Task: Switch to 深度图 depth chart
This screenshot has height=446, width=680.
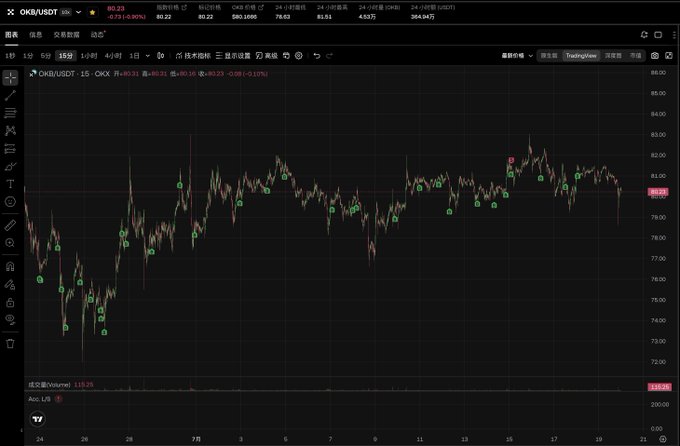Action: 613,56
